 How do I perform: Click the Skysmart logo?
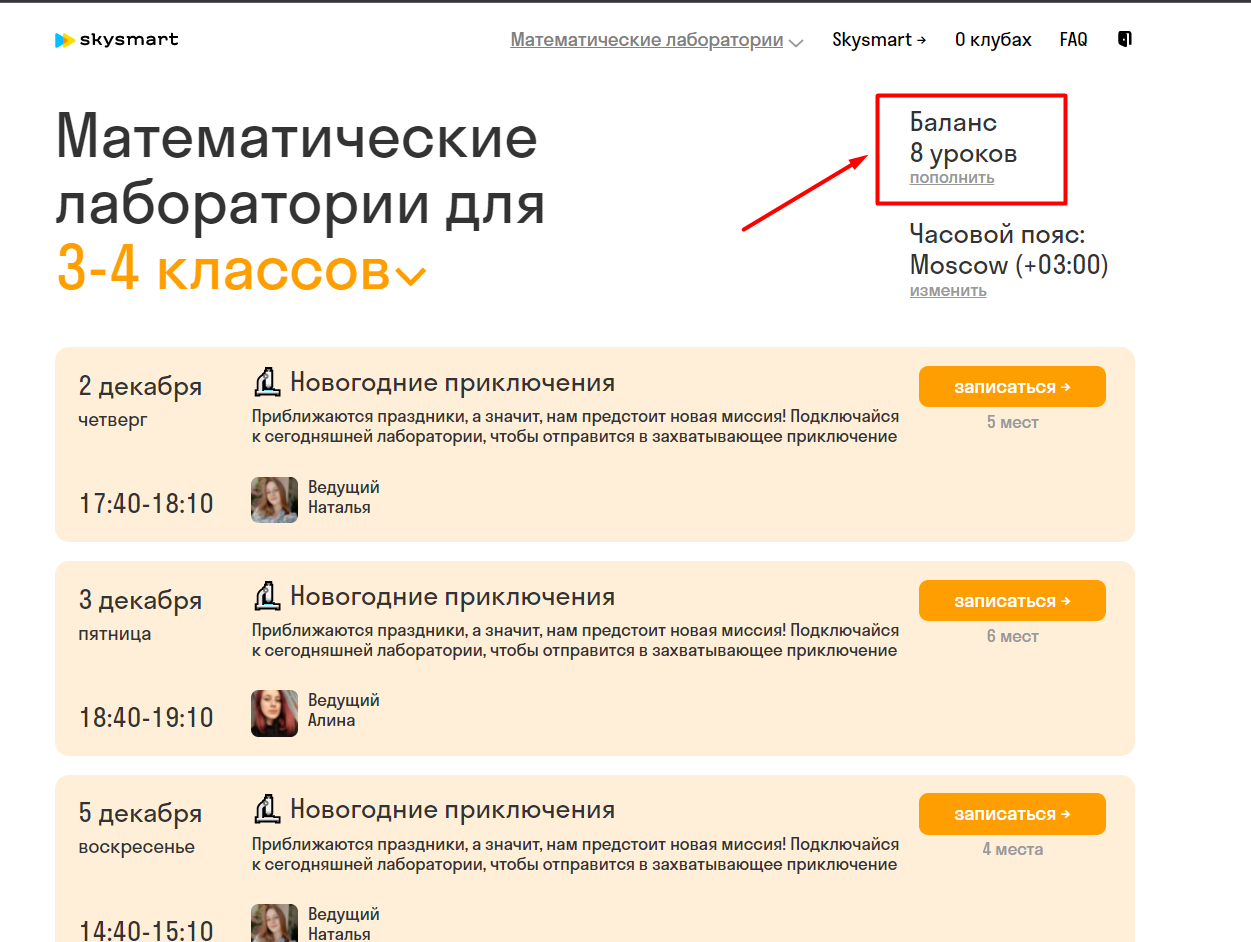(117, 40)
